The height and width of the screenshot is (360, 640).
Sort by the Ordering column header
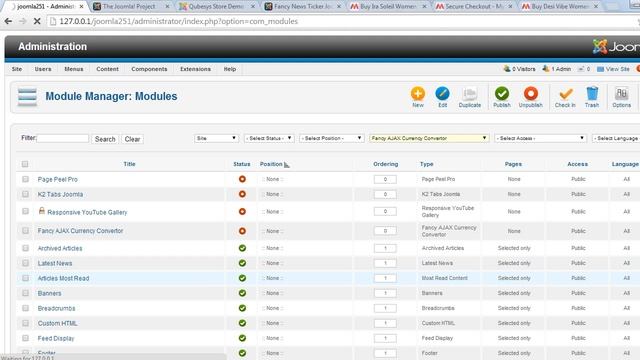pyautogui.click(x=385, y=164)
